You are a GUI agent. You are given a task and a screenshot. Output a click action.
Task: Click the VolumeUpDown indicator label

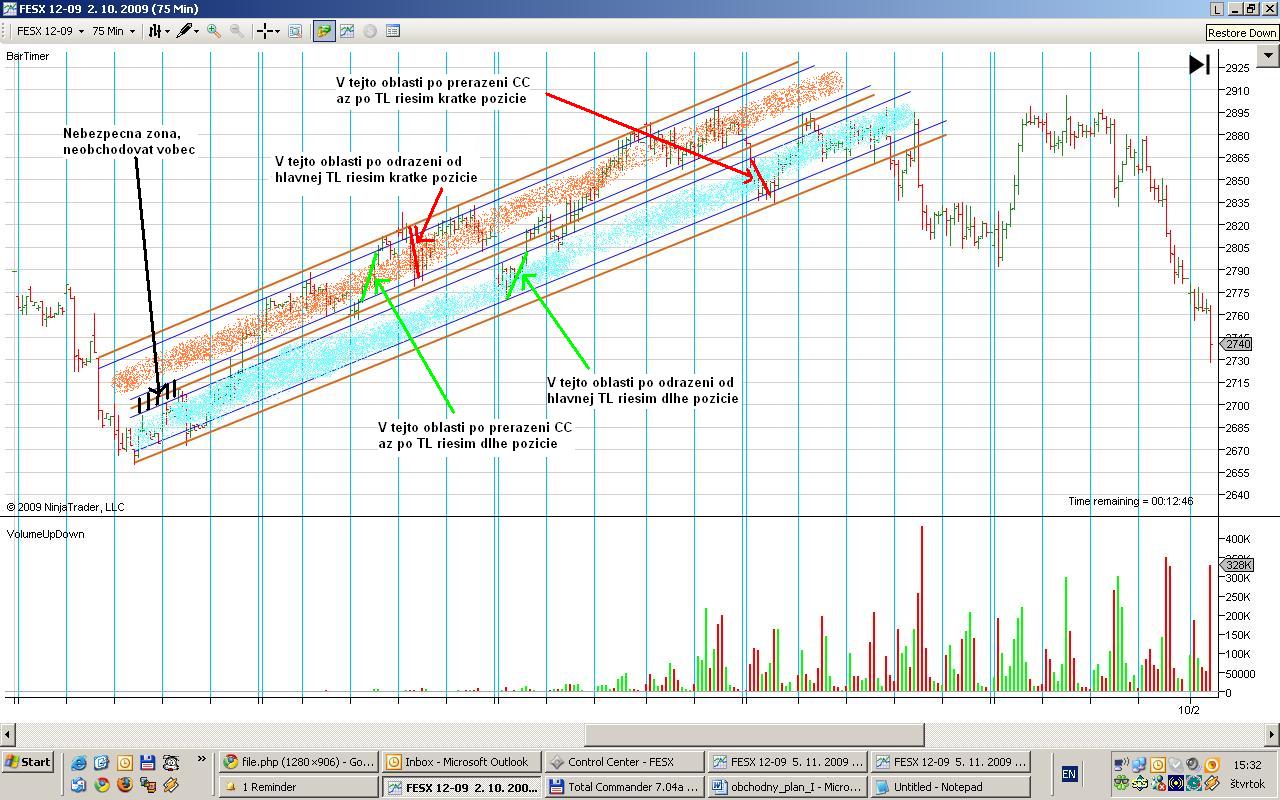(x=45, y=534)
